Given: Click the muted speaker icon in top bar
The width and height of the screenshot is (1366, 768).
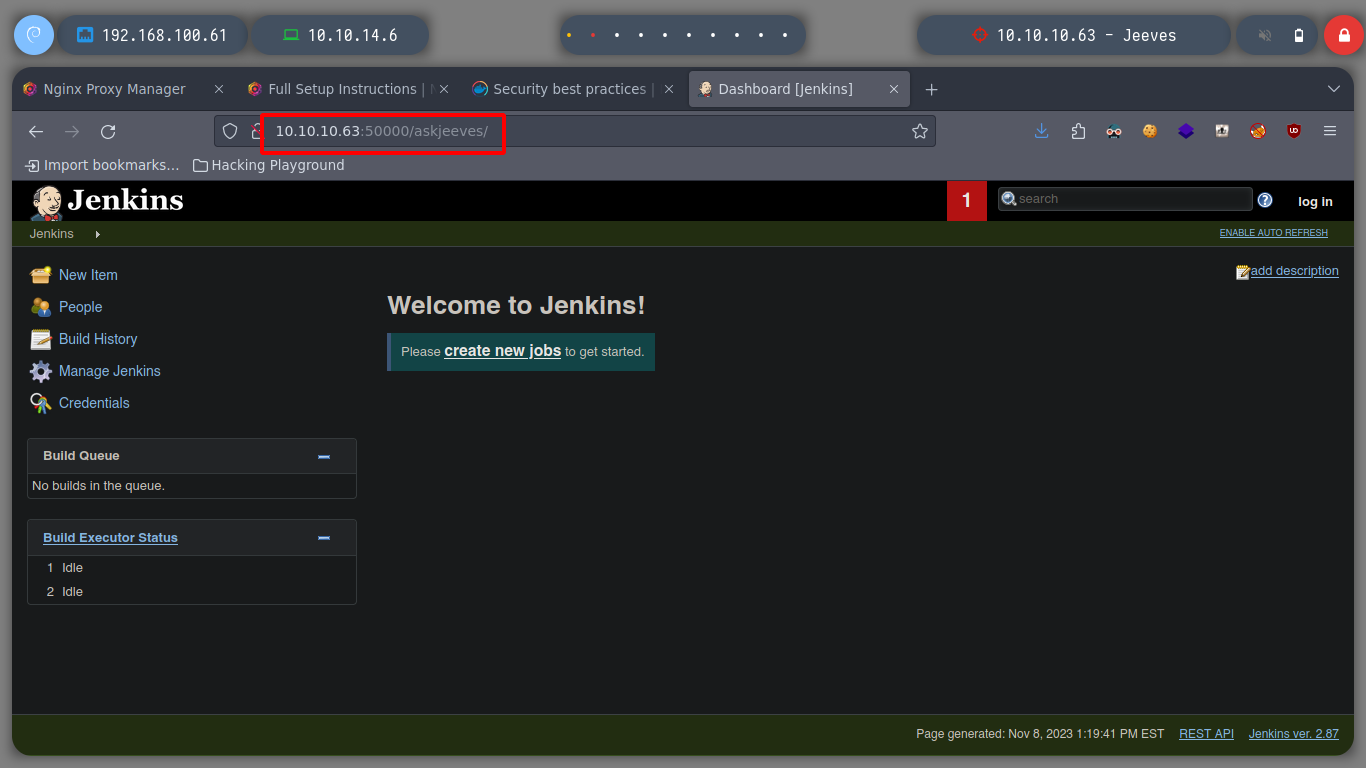Looking at the screenshot, I should click(1264, 35).
